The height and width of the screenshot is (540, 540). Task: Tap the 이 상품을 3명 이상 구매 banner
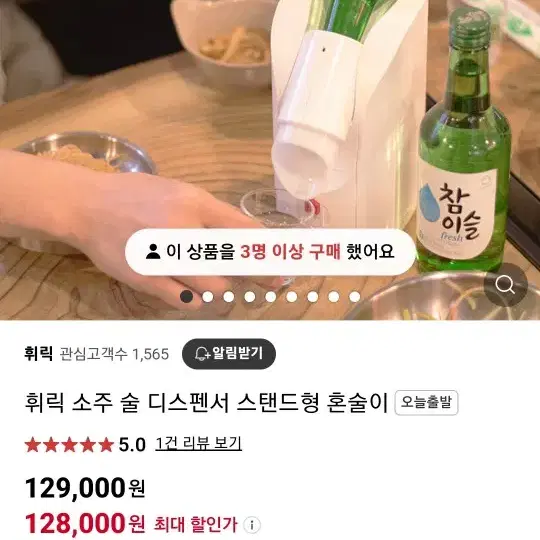tap(270, 252)
